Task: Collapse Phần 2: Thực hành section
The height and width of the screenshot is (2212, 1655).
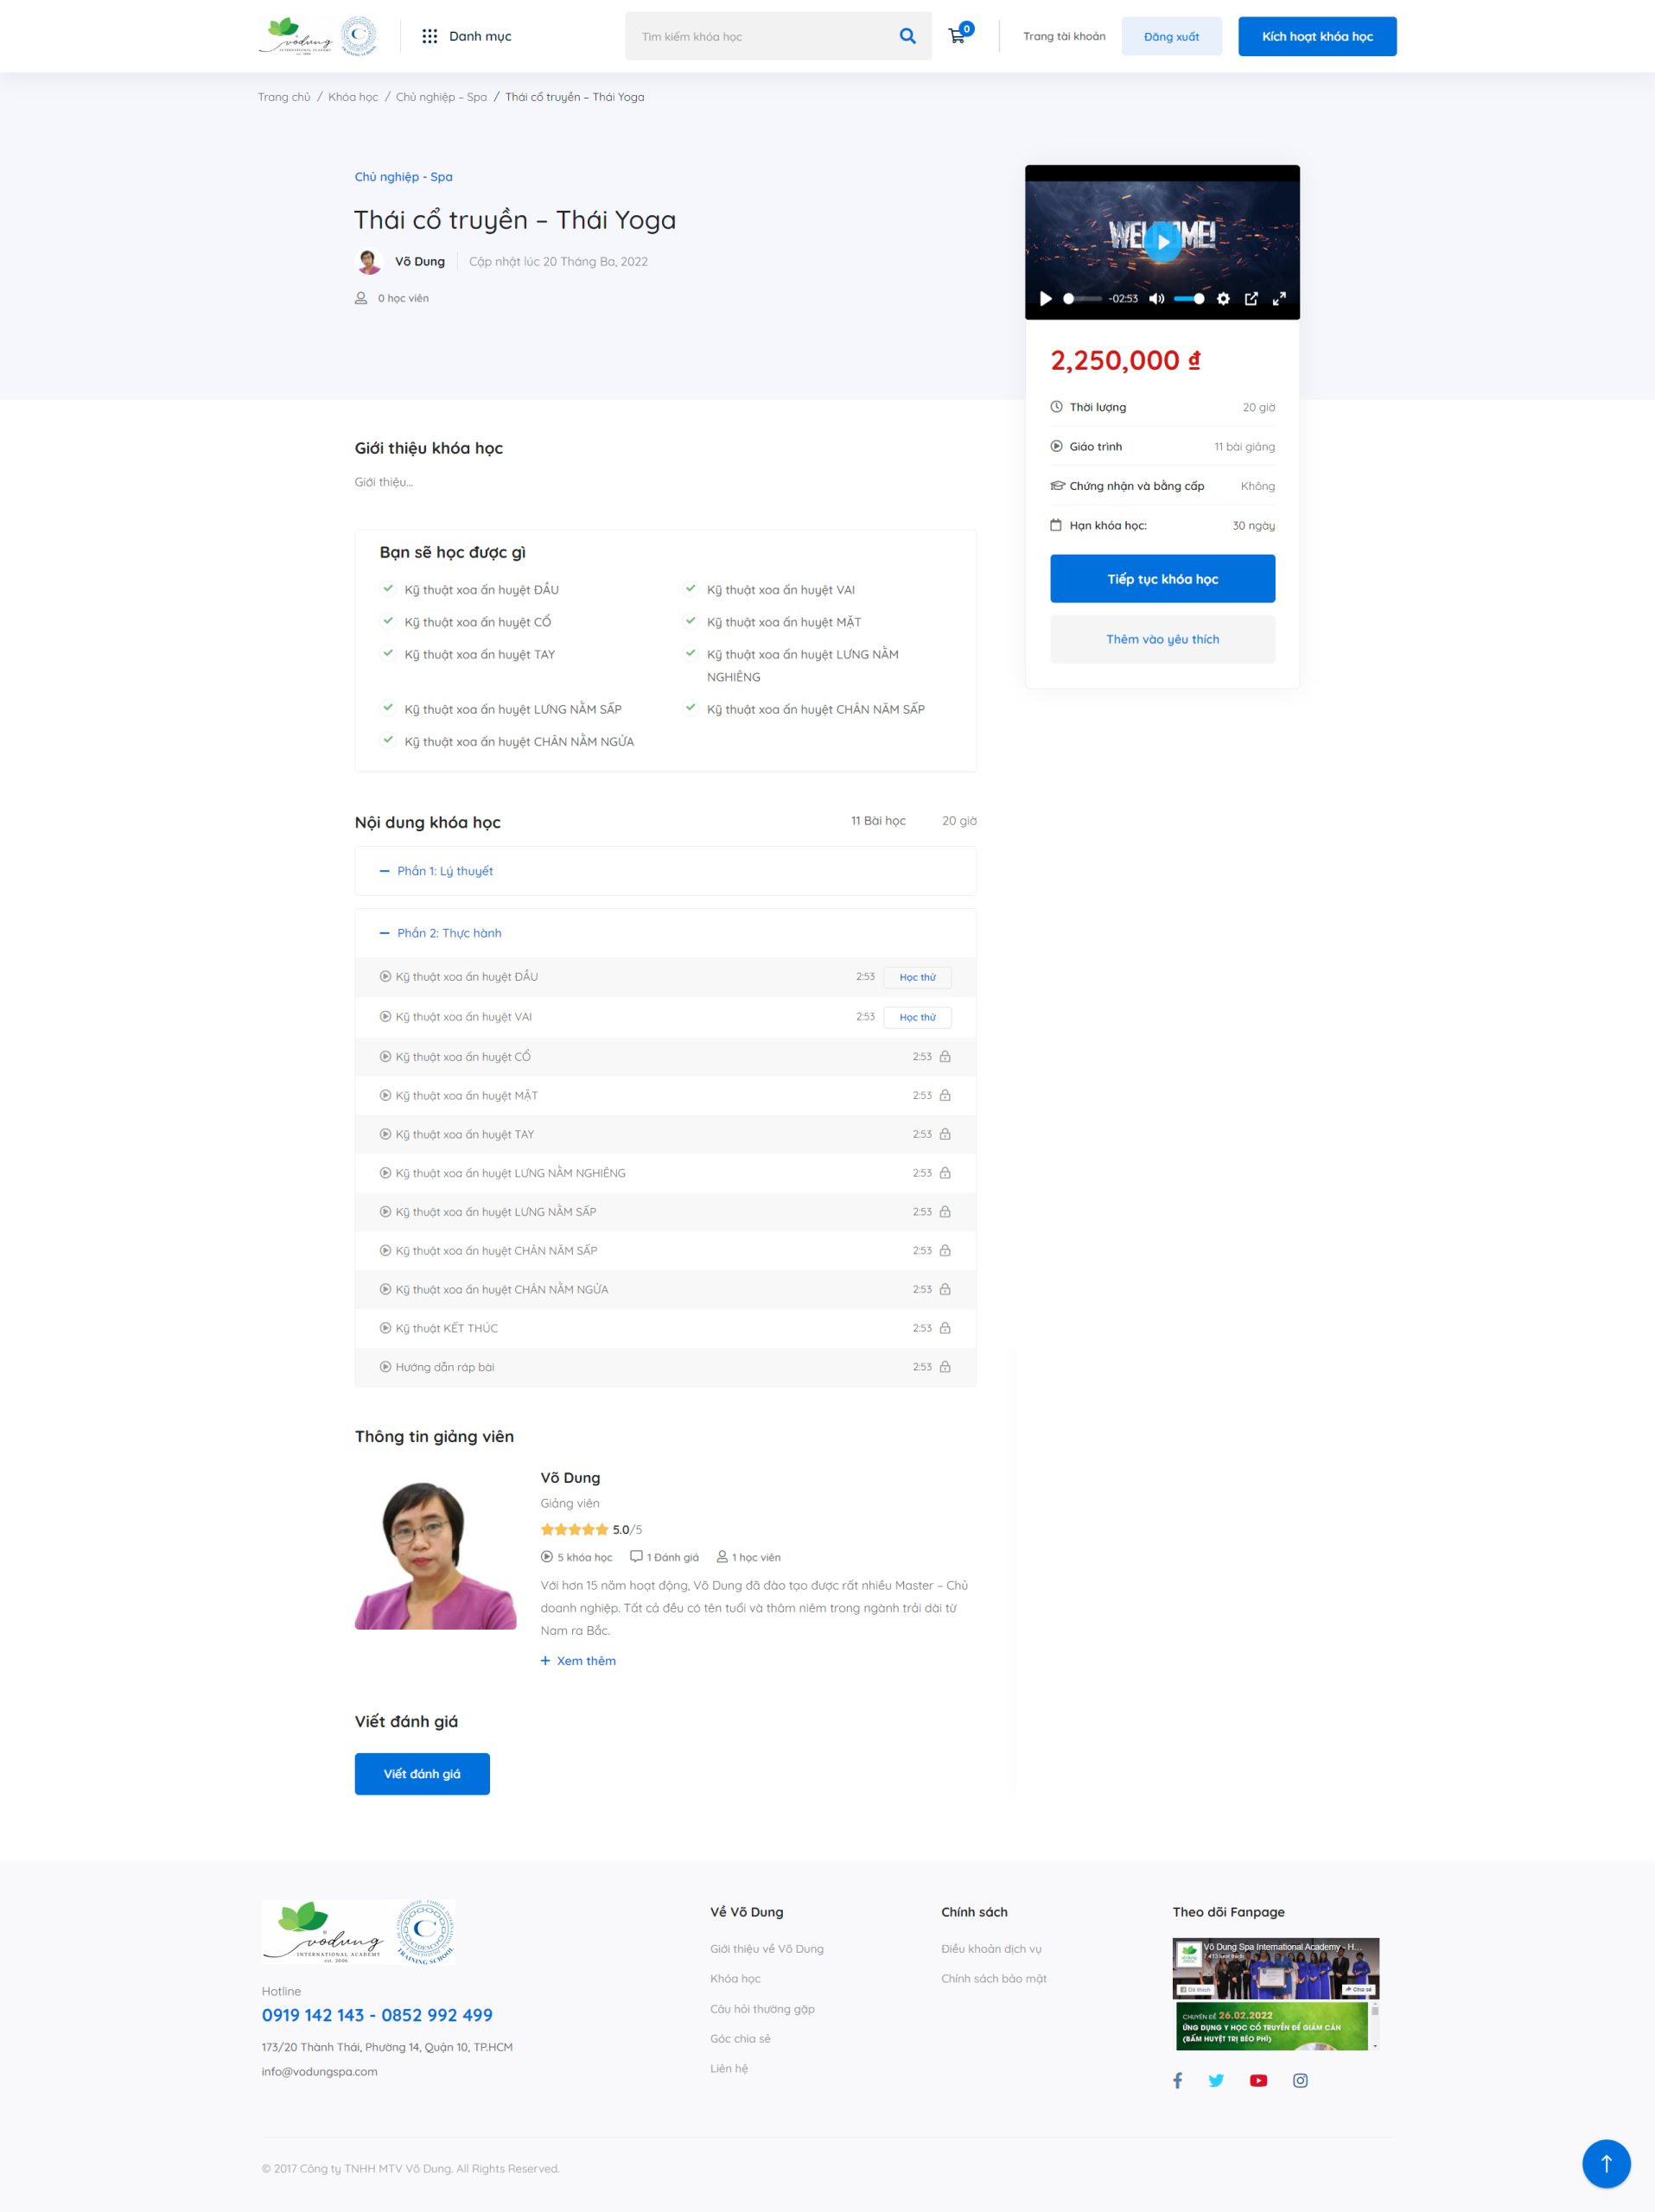Action: [x=448, y=933]
